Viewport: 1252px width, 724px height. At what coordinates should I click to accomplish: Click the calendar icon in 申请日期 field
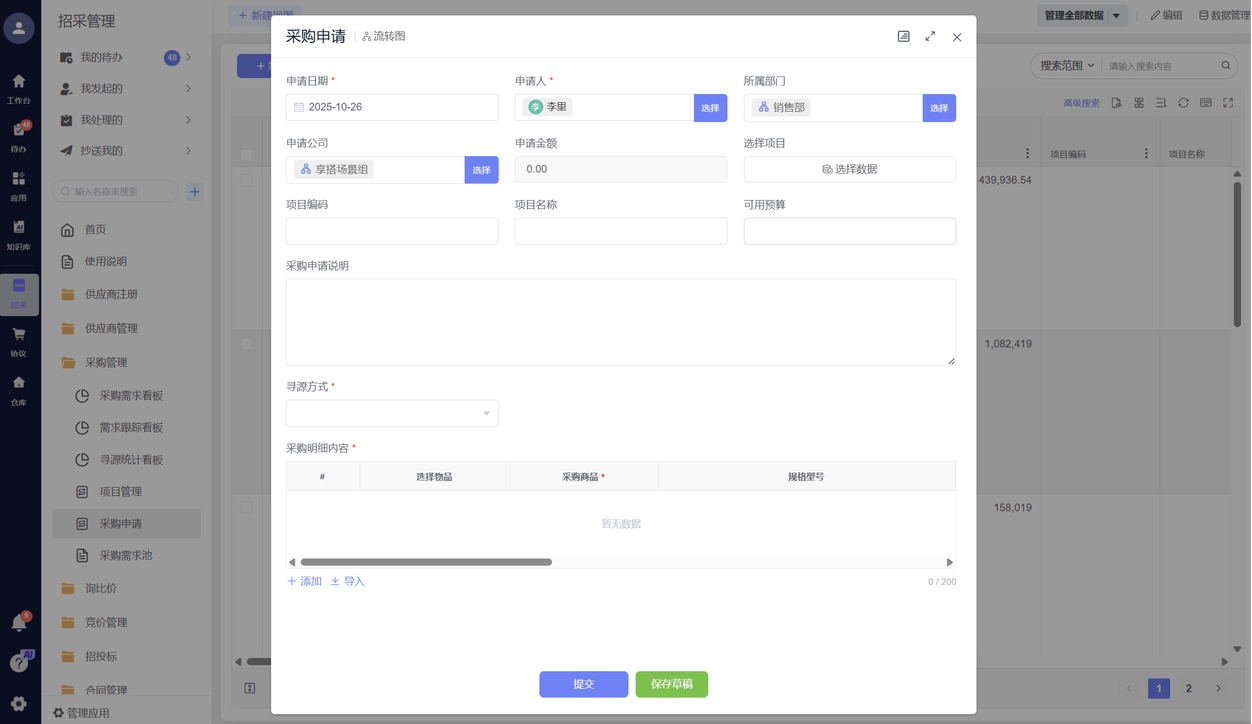[x=299, y=108]
